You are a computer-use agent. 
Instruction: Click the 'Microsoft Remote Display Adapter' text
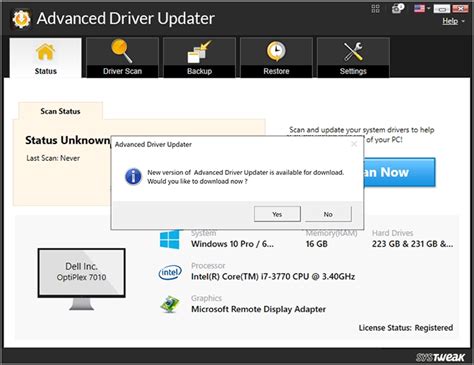(258, 309)
